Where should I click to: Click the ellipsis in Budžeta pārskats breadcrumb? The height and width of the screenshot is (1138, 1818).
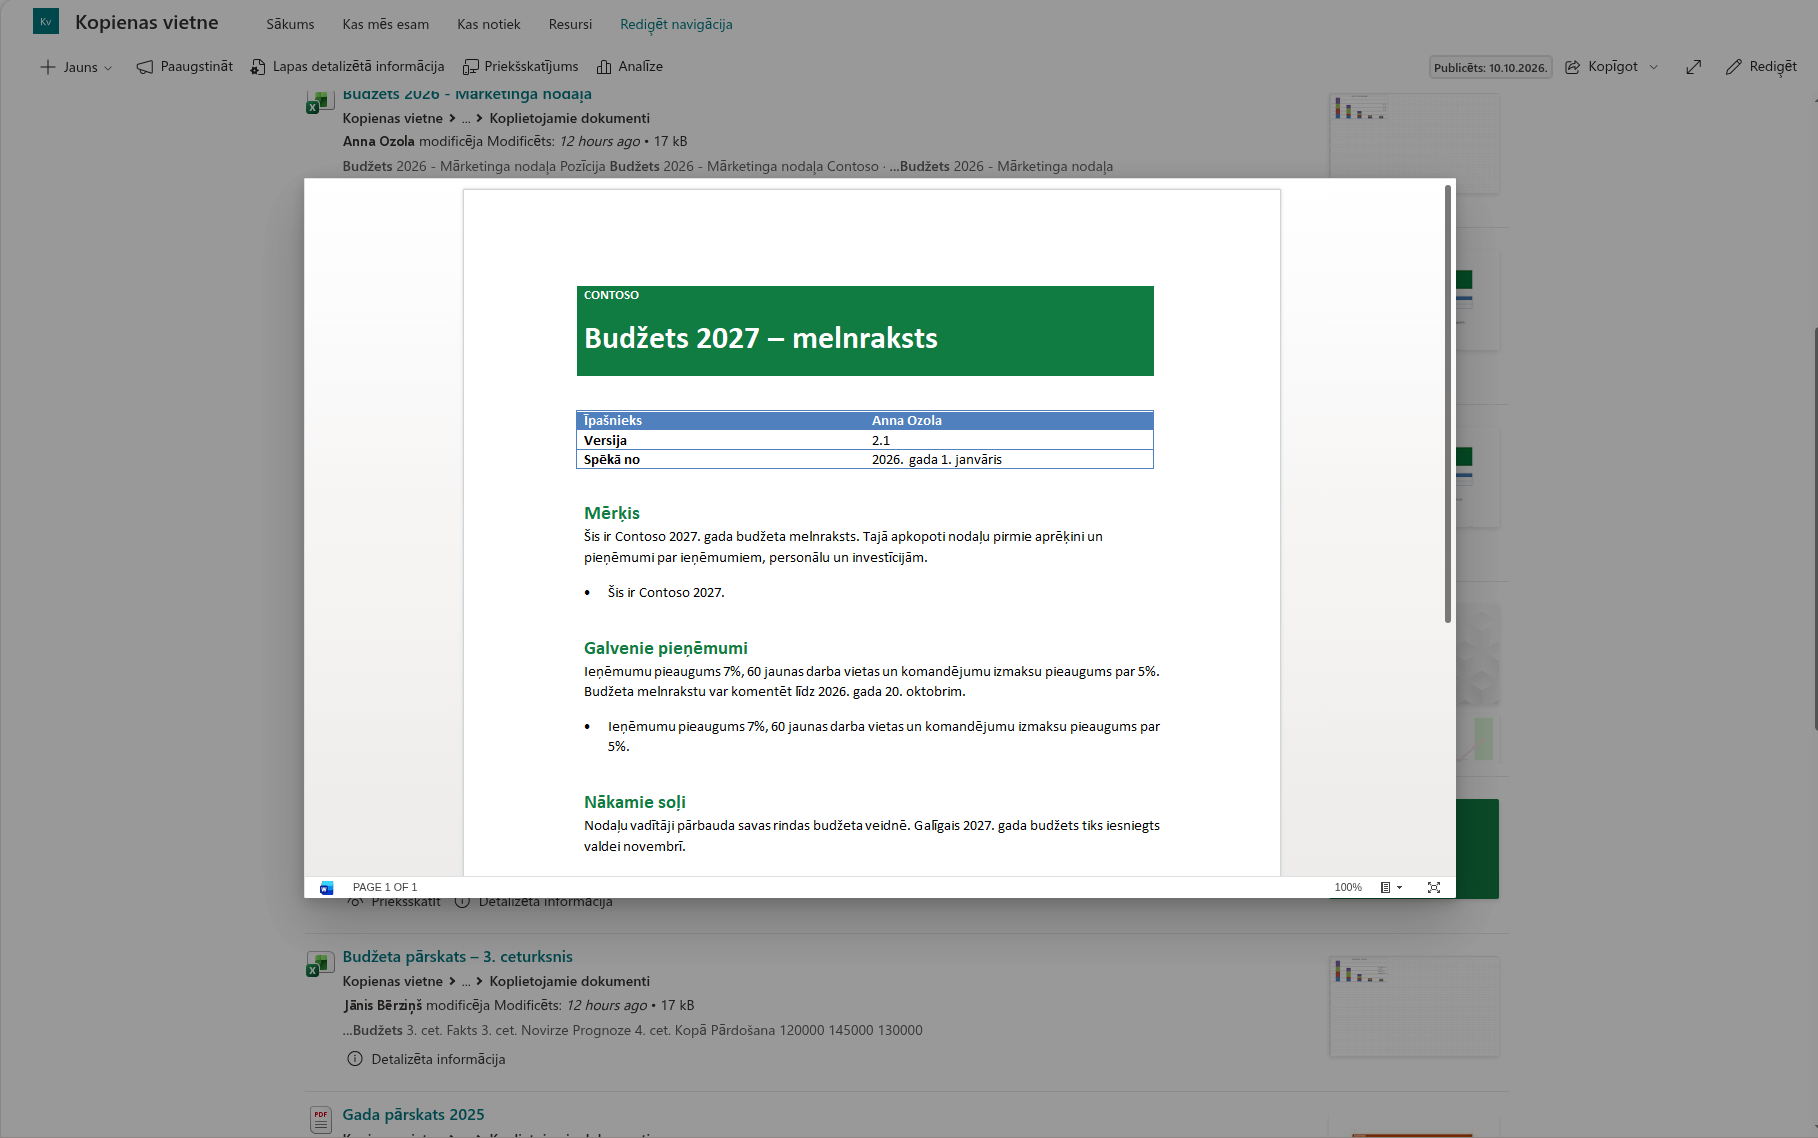466,982
